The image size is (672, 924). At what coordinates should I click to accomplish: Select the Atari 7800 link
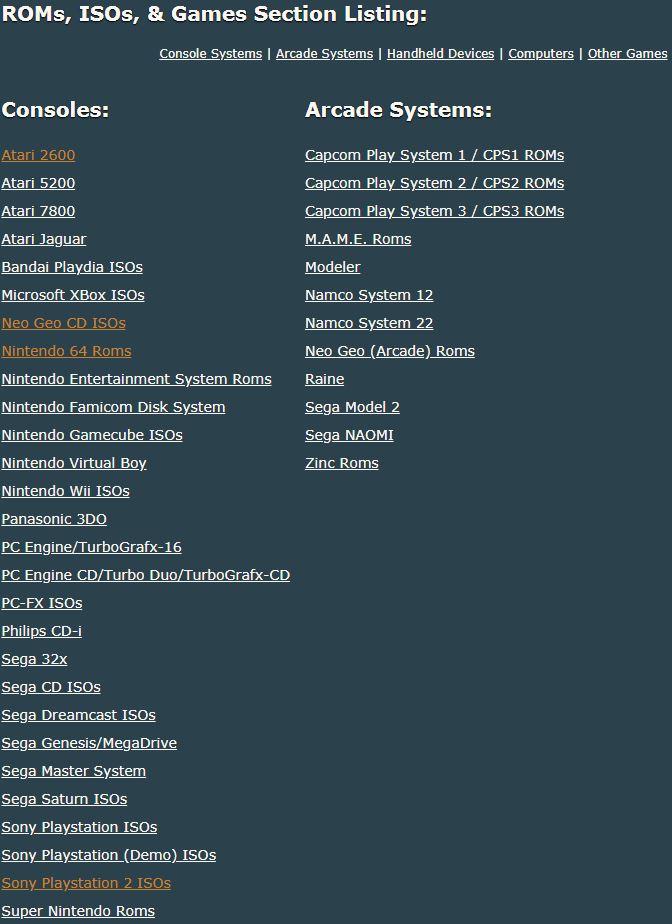[x=38, y=211]
